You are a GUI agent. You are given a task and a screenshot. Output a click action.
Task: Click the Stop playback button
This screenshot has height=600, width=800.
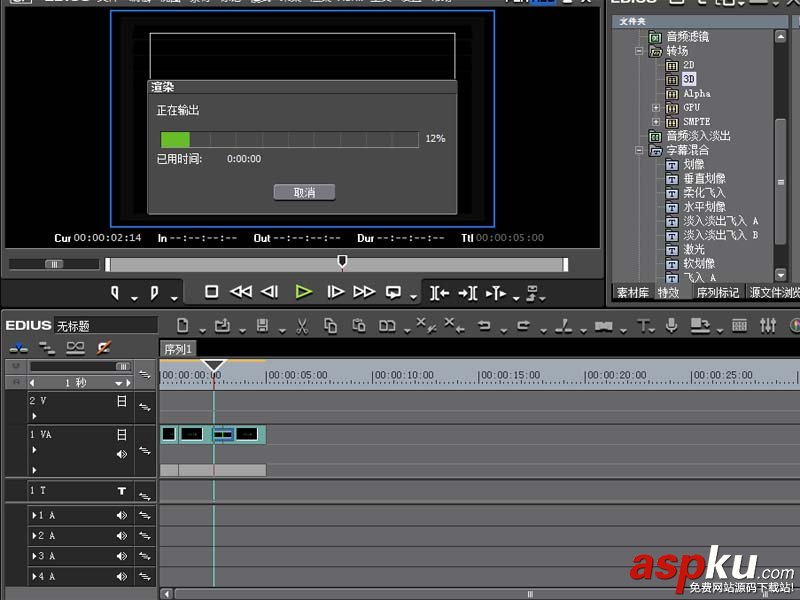211,292
